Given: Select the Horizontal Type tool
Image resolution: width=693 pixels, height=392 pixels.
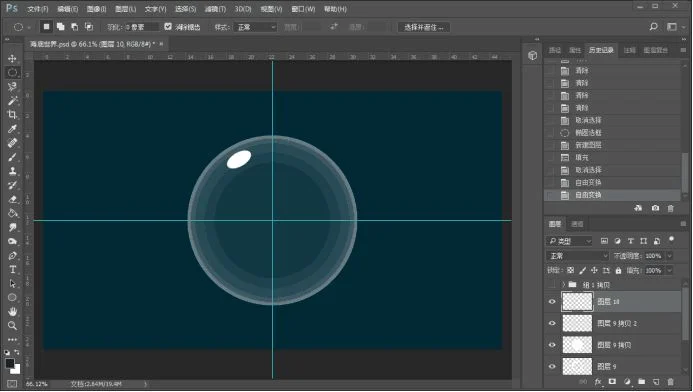Looking at the screenshot, I should [12, 270].
